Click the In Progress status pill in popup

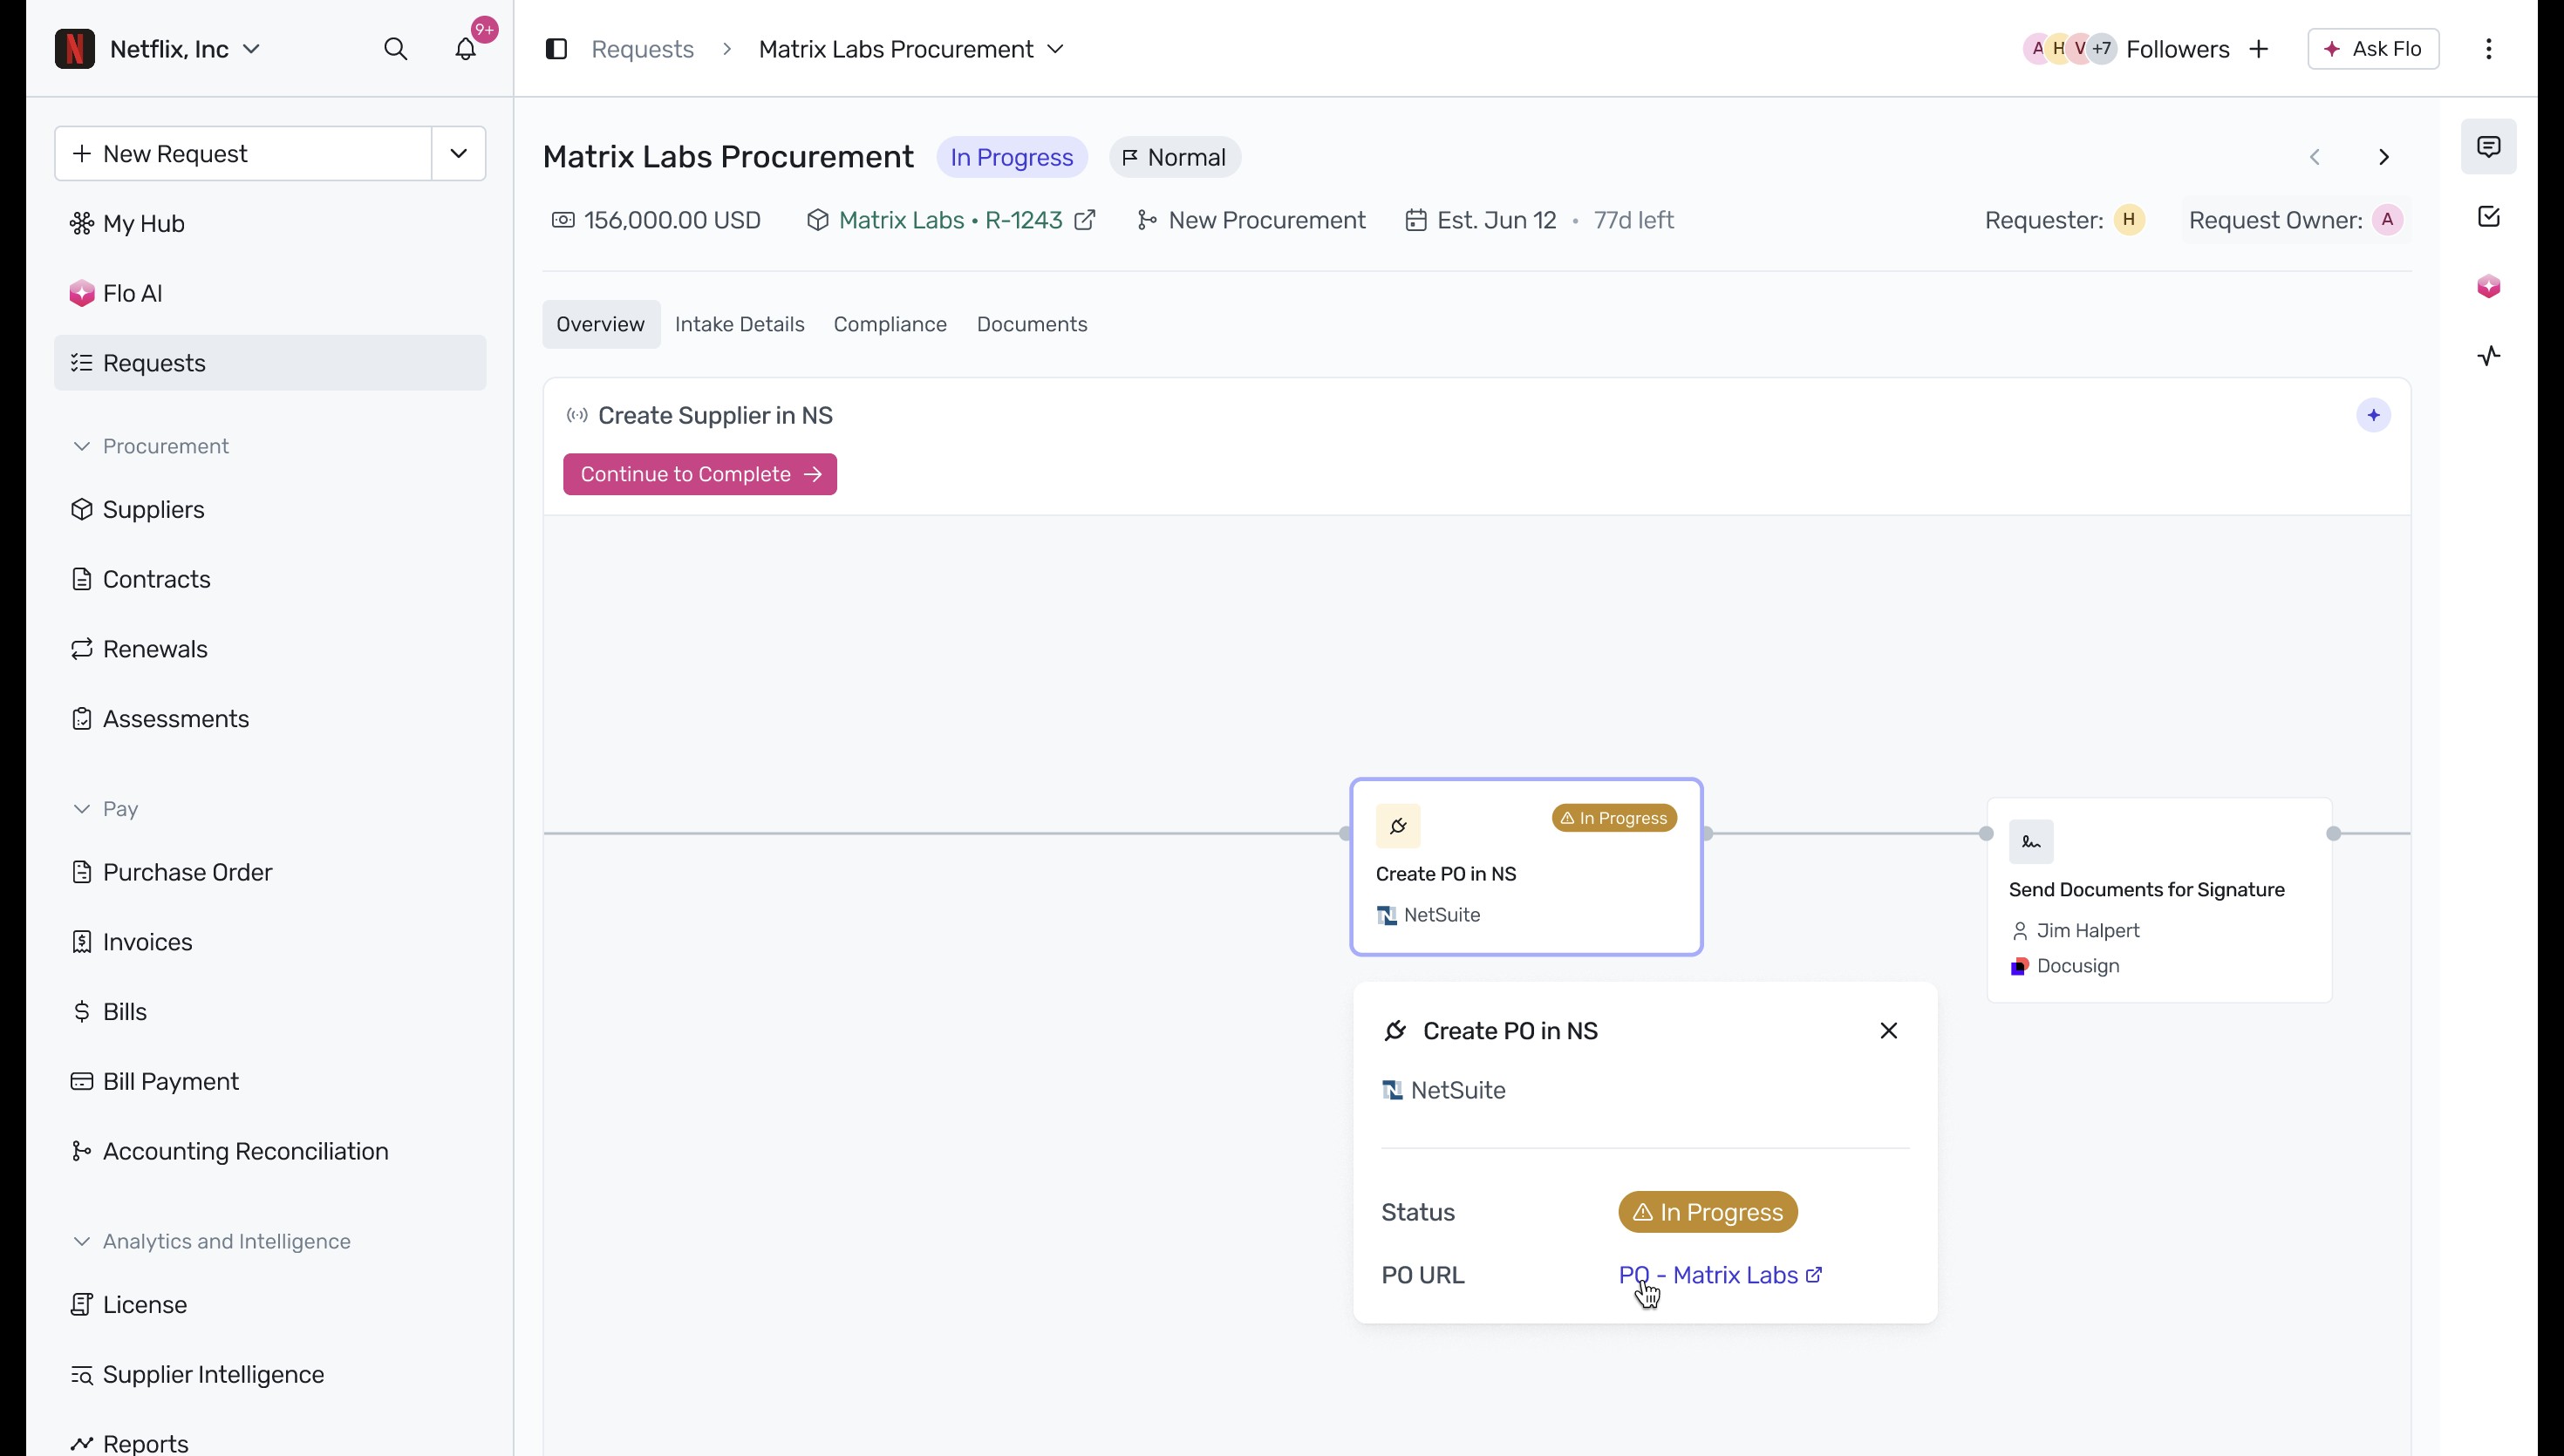pos(1707,1212)
